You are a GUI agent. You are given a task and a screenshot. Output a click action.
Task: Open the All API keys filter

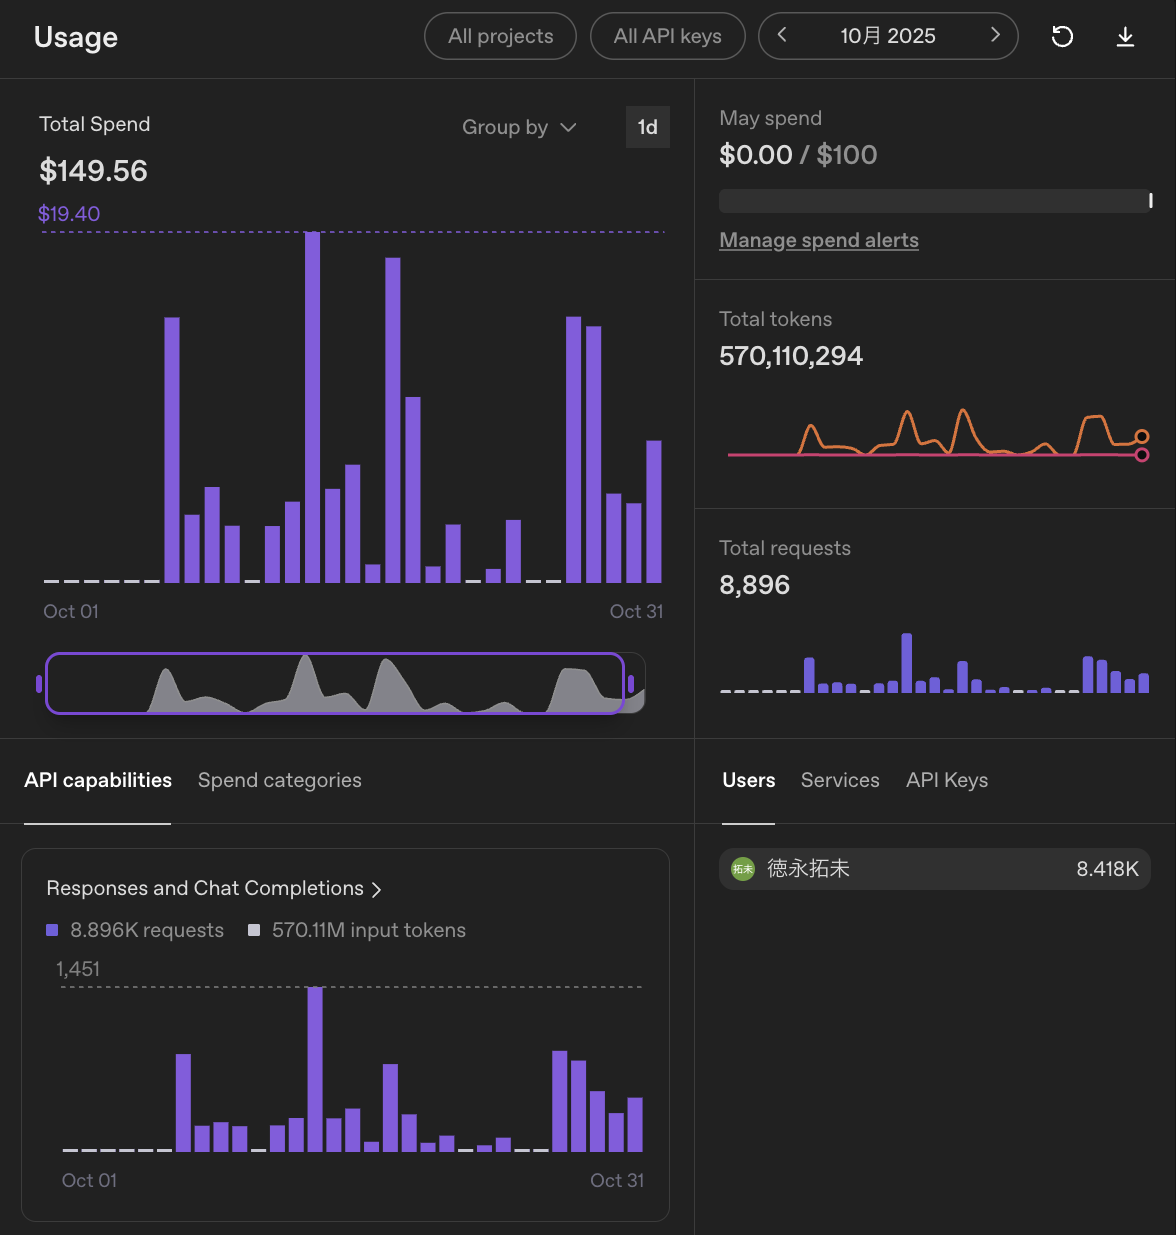pos(667,36)
